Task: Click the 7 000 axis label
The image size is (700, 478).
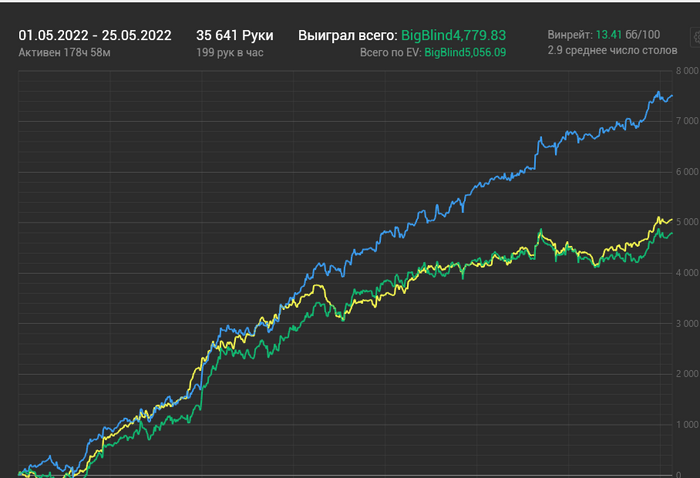Action: 687,121
